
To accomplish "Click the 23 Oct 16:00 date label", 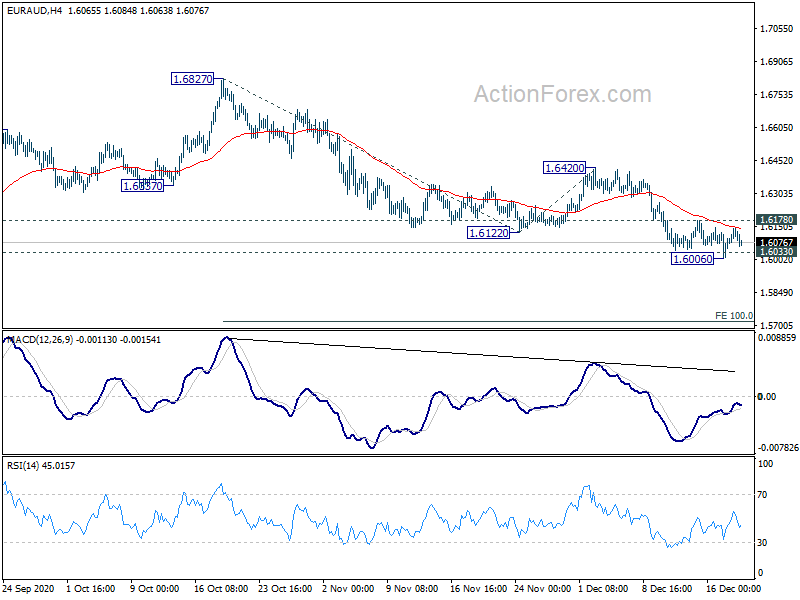I will [x=285, y=588].
